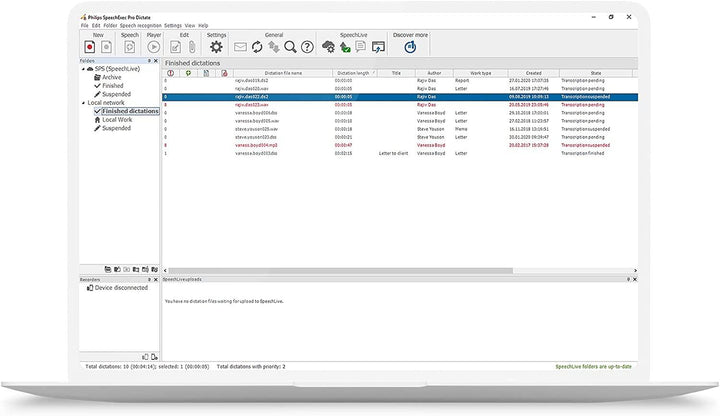Click the Discover more blue icon
The image size is (720, 416).
[410, 47]
